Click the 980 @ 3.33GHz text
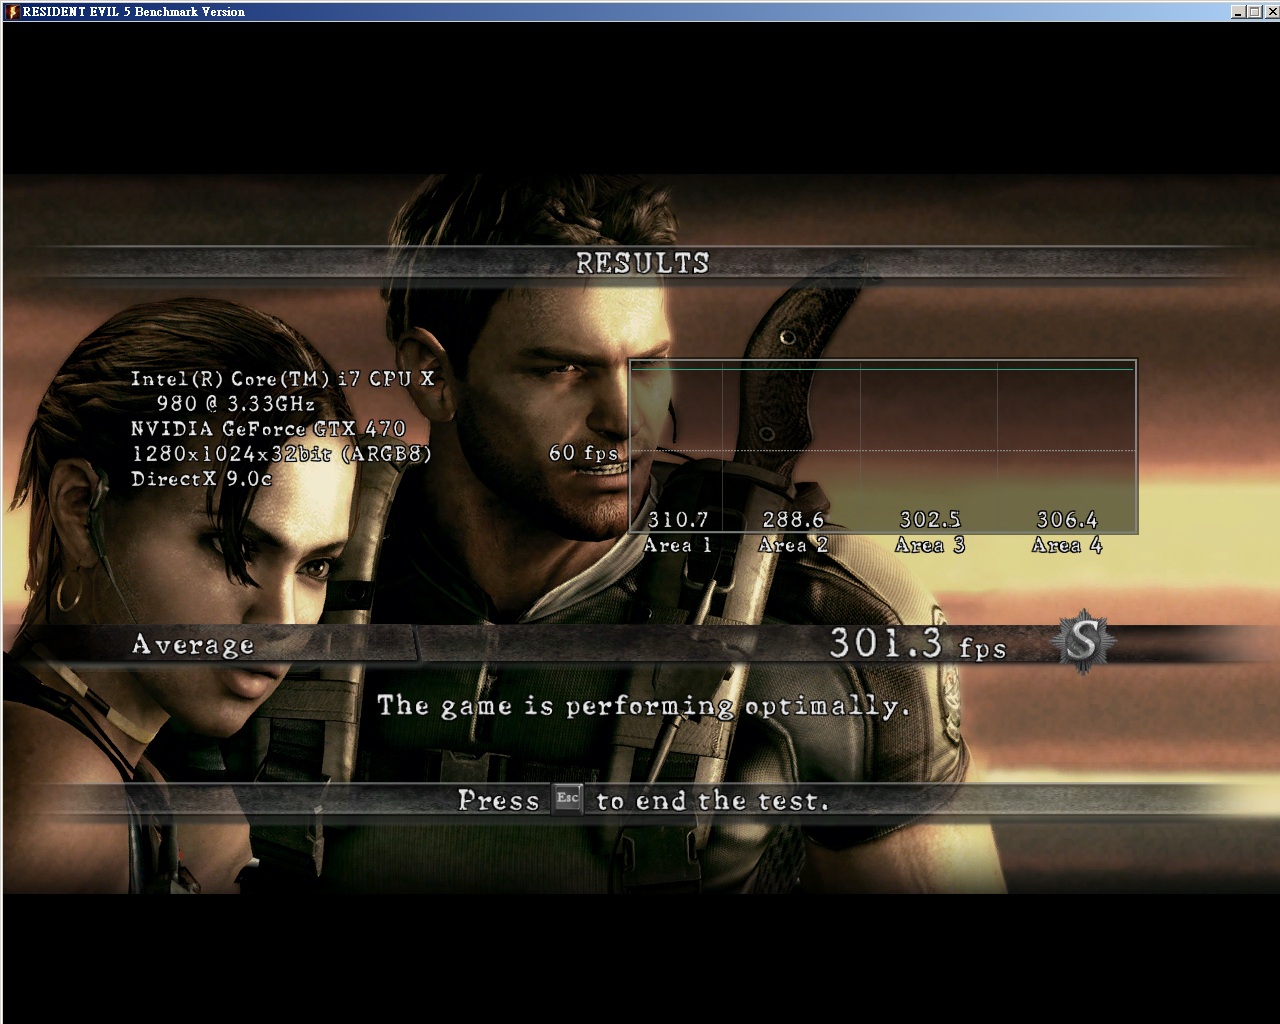This screenshot has height=1024, width=1280. [236, 404]
